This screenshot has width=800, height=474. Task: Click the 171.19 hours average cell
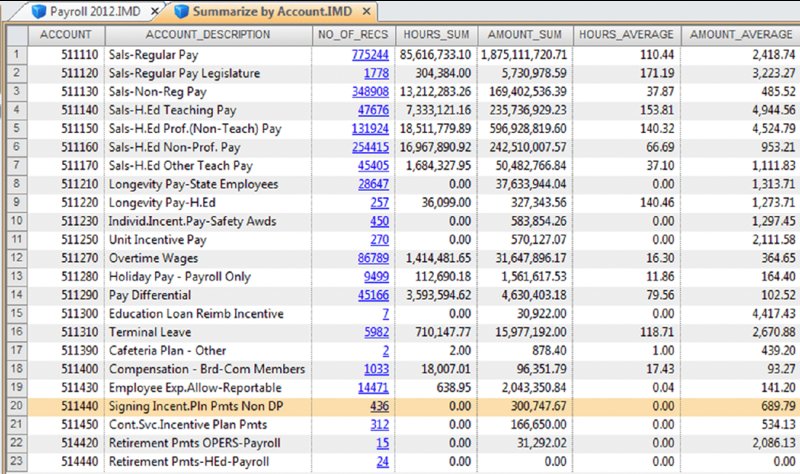627,73
